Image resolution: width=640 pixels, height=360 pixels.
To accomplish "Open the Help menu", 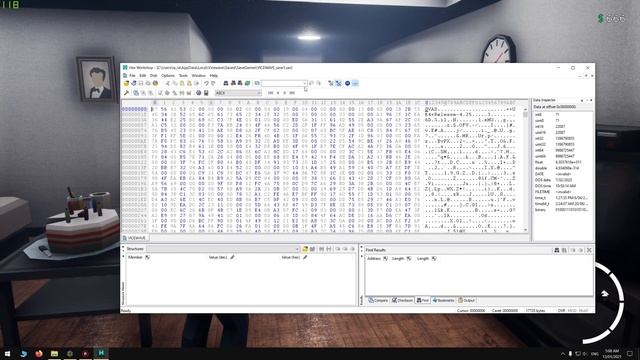I will [214, 76].
